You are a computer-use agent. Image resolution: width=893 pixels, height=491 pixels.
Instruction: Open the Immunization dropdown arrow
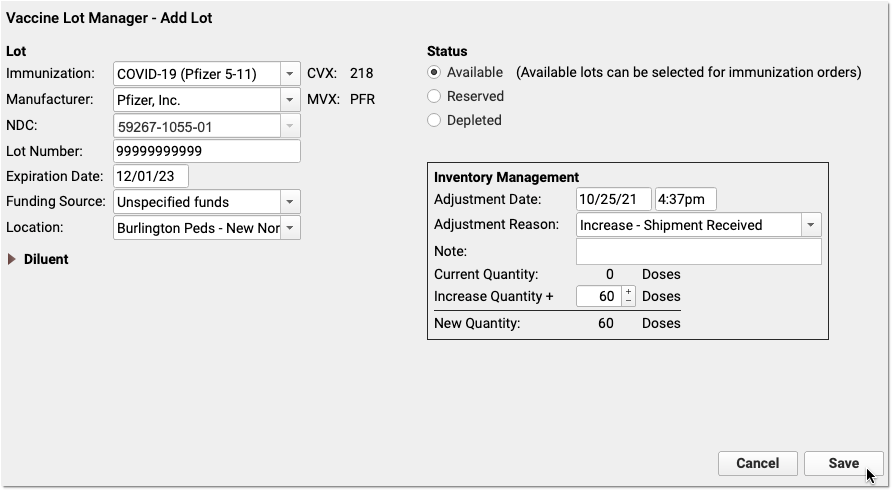[x=290, y=74]
